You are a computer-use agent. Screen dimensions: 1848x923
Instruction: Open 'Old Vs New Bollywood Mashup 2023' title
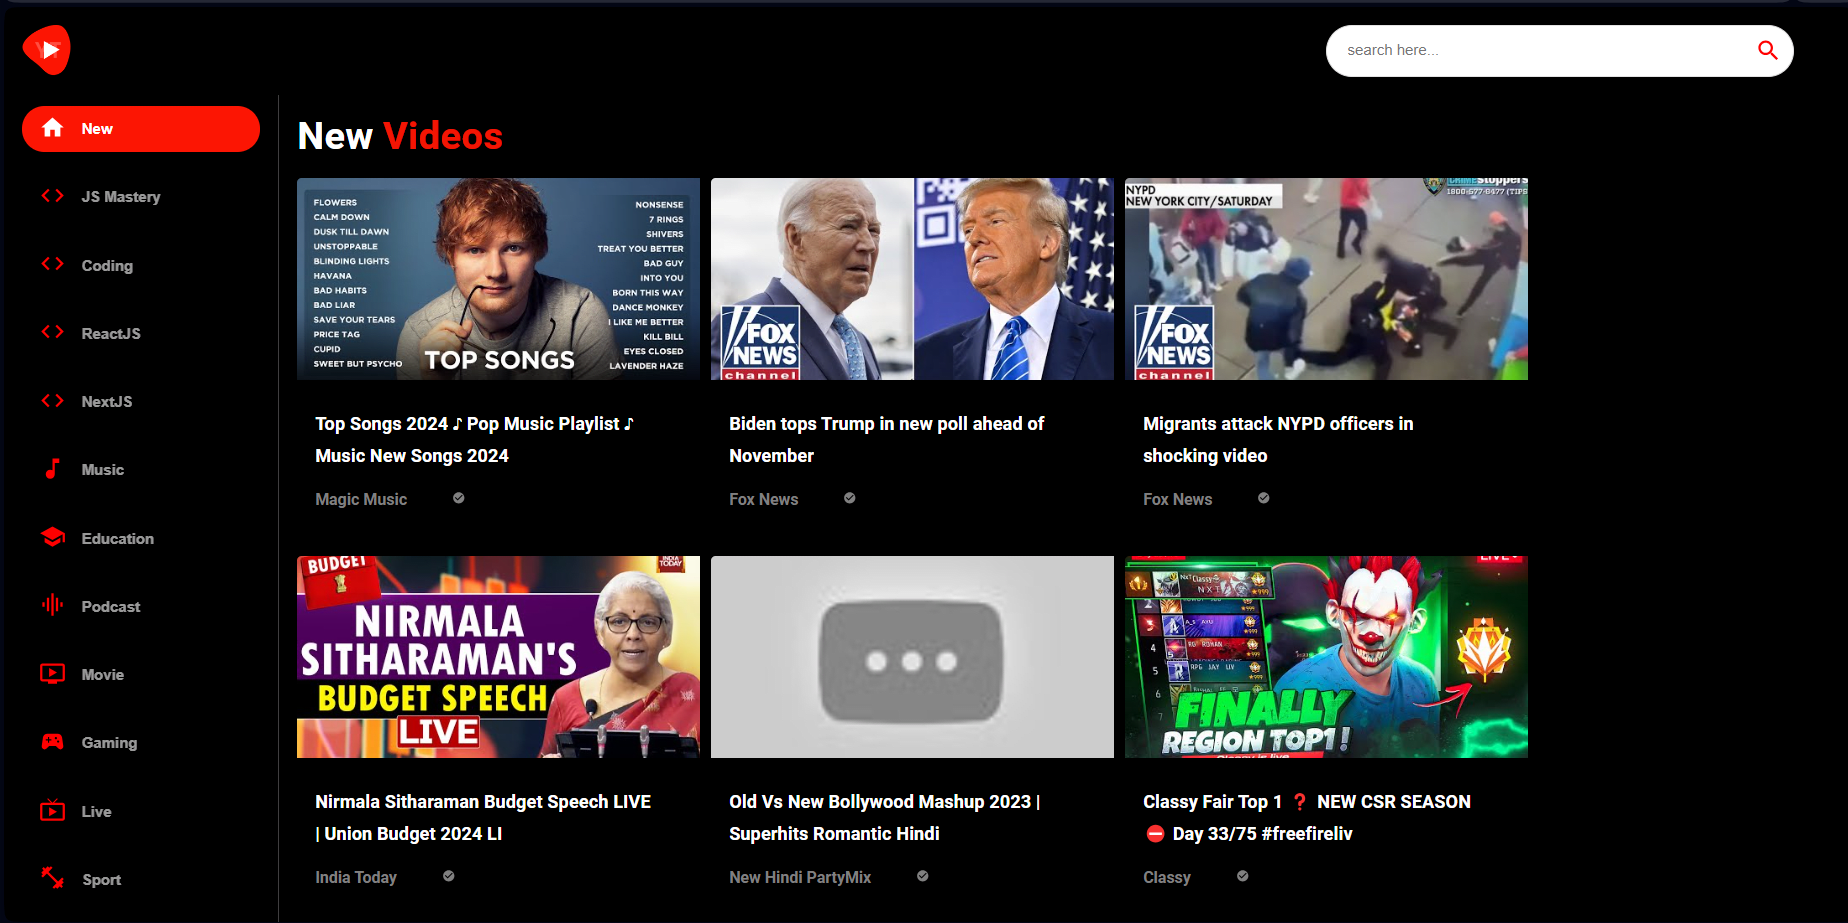click(885, 817)
